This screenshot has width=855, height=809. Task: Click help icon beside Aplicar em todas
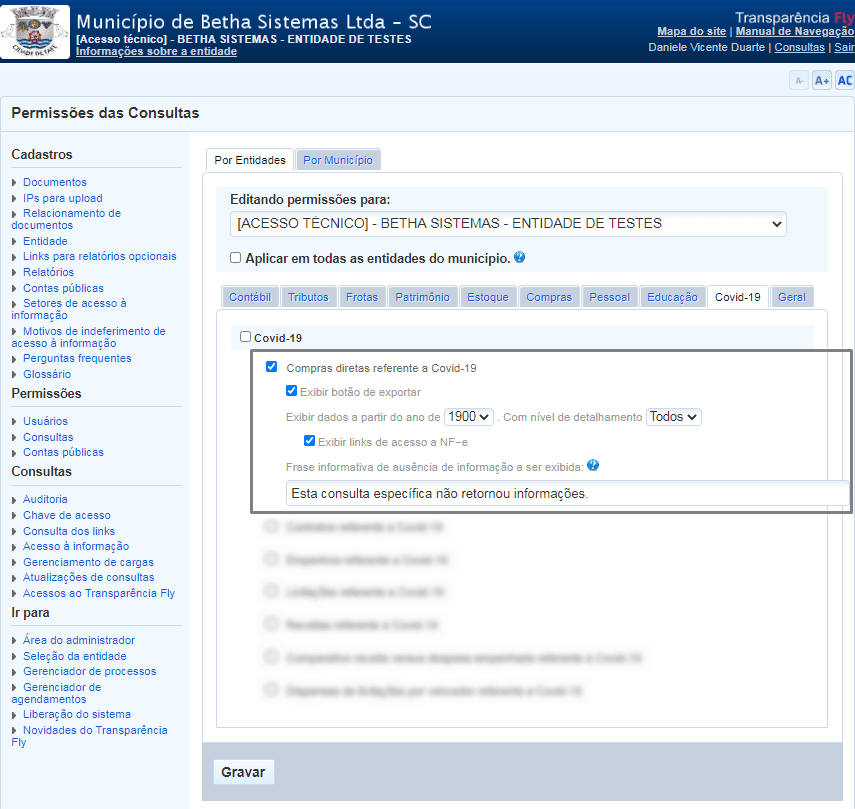(520, 258)
